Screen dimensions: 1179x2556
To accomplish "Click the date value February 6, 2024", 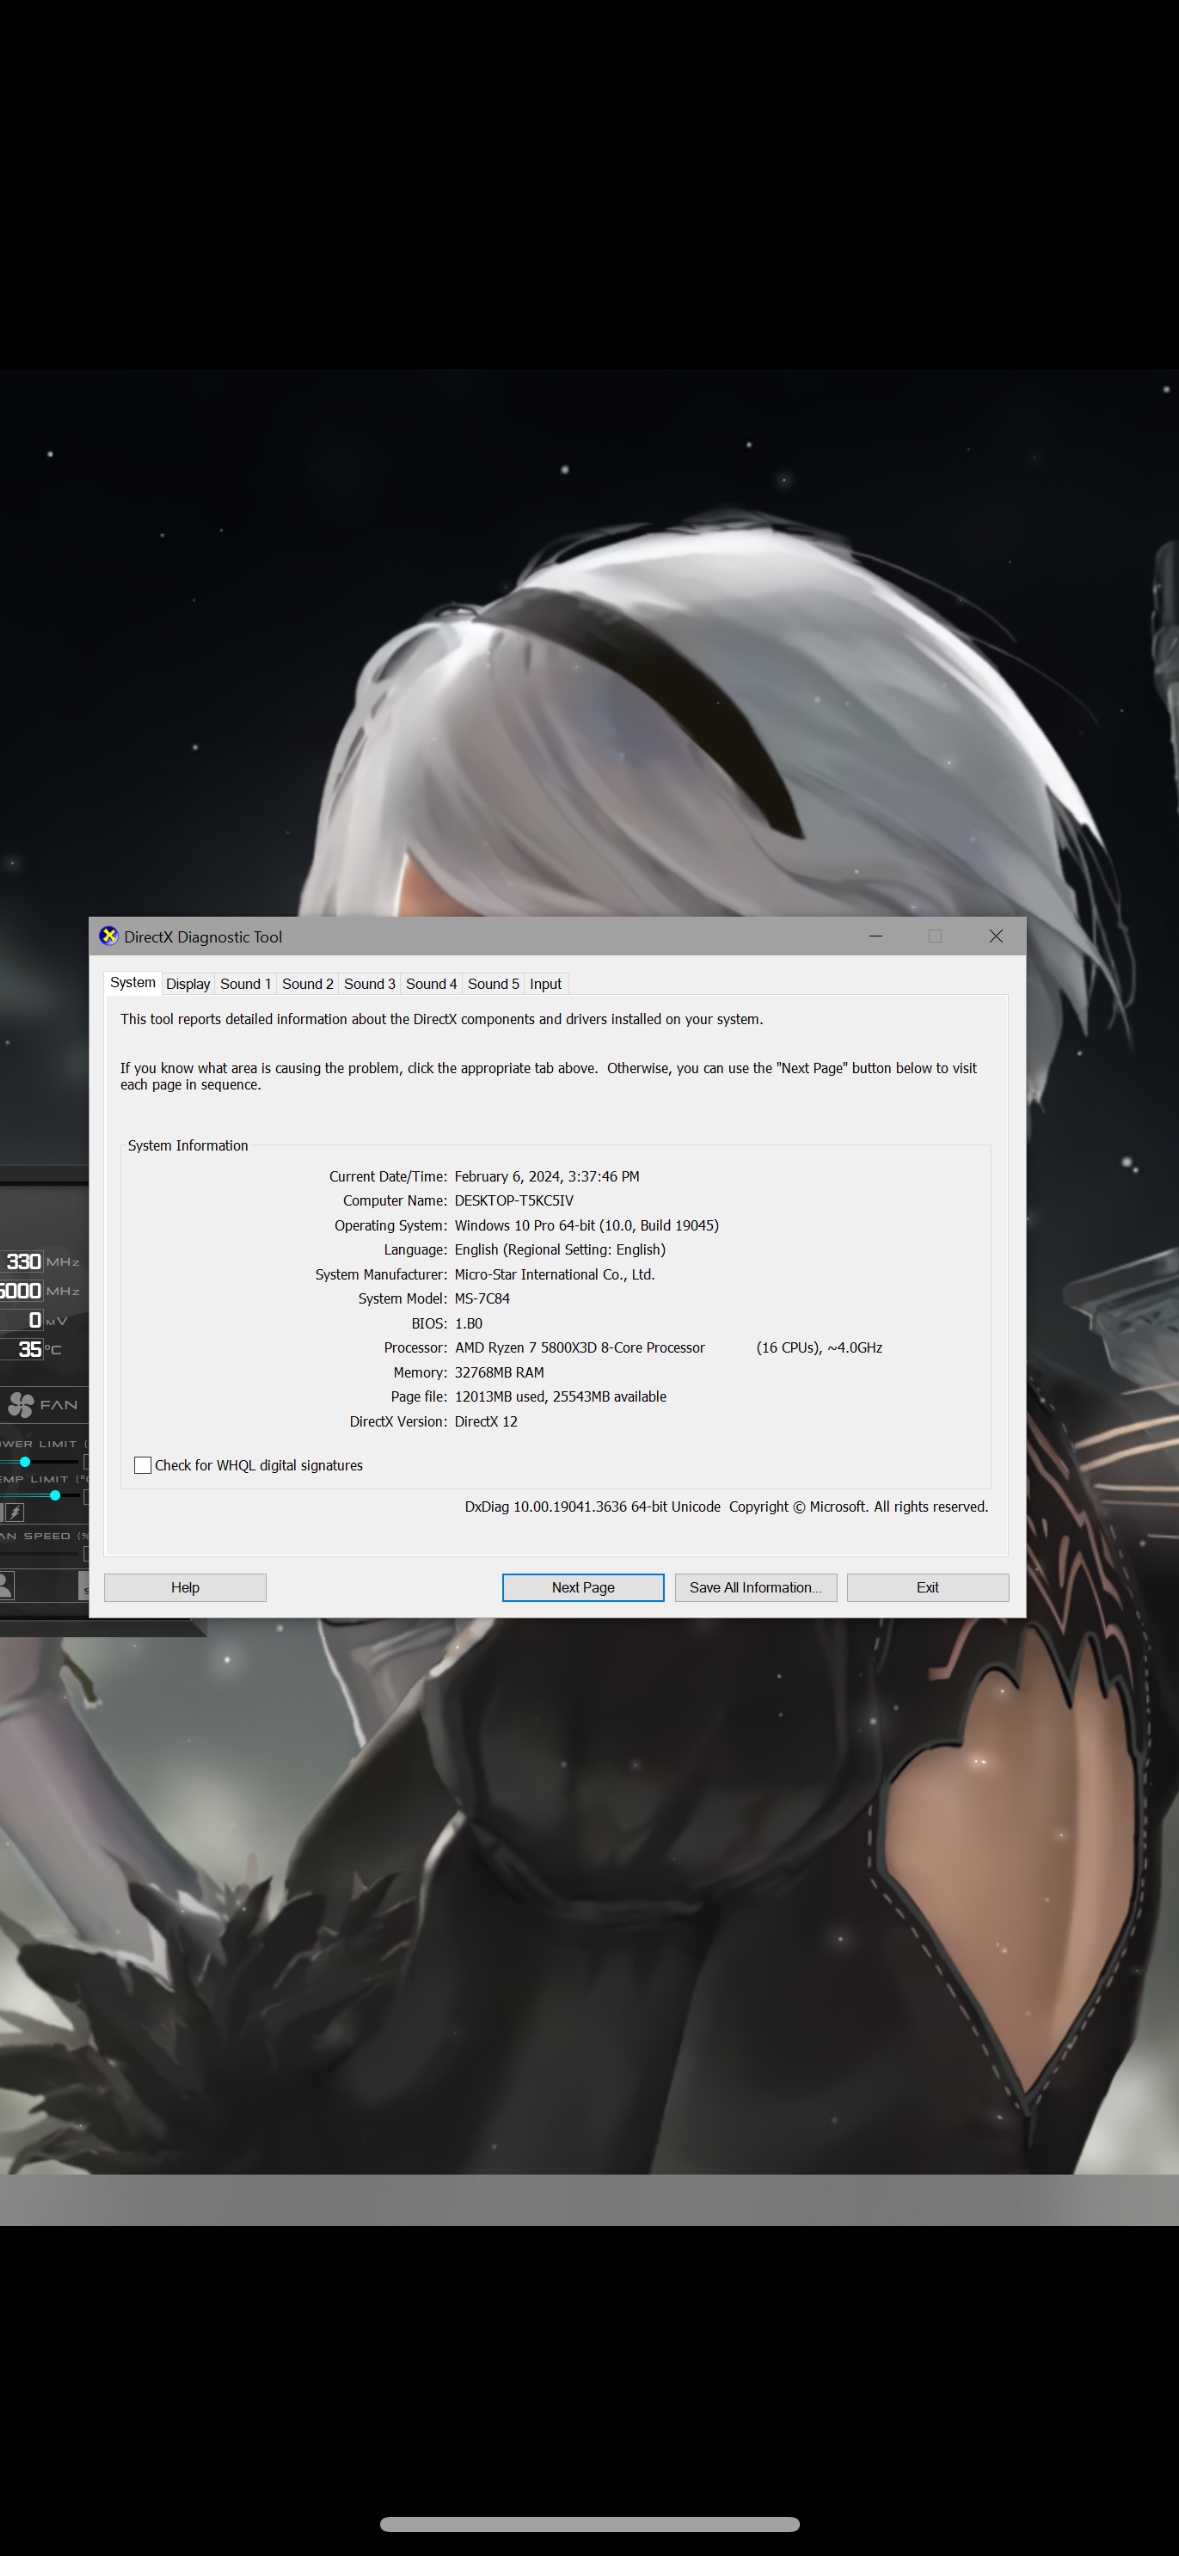I will click(x=547, y=1176).
